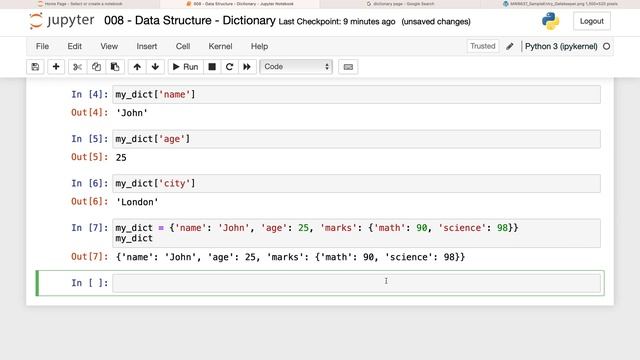
Task: Open the Edit menu
Action: pyautogui.click(x=74, y=47)
